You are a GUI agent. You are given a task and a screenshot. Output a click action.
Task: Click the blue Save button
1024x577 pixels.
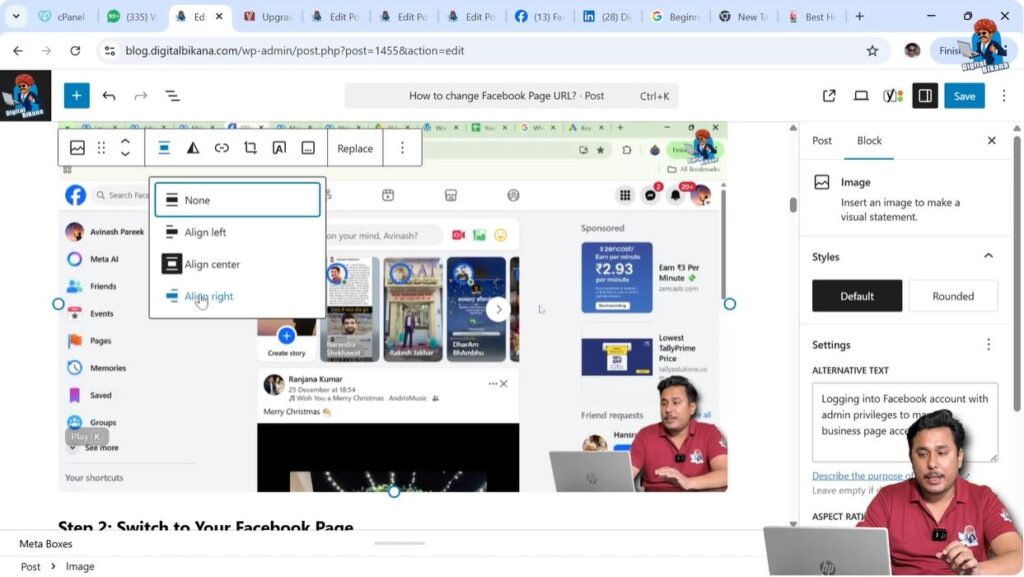tap(964, 96)
